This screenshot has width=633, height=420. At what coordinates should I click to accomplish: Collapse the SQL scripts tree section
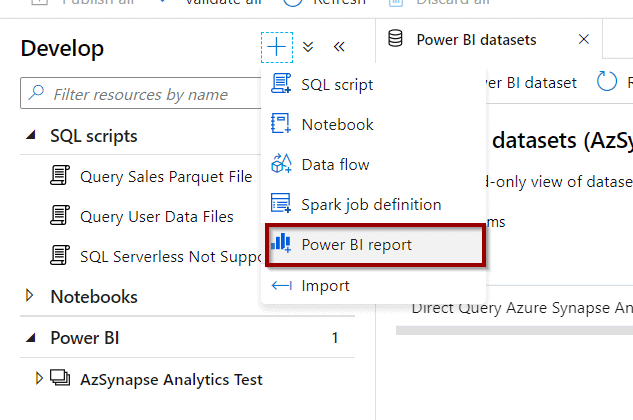tap(31, 135)
